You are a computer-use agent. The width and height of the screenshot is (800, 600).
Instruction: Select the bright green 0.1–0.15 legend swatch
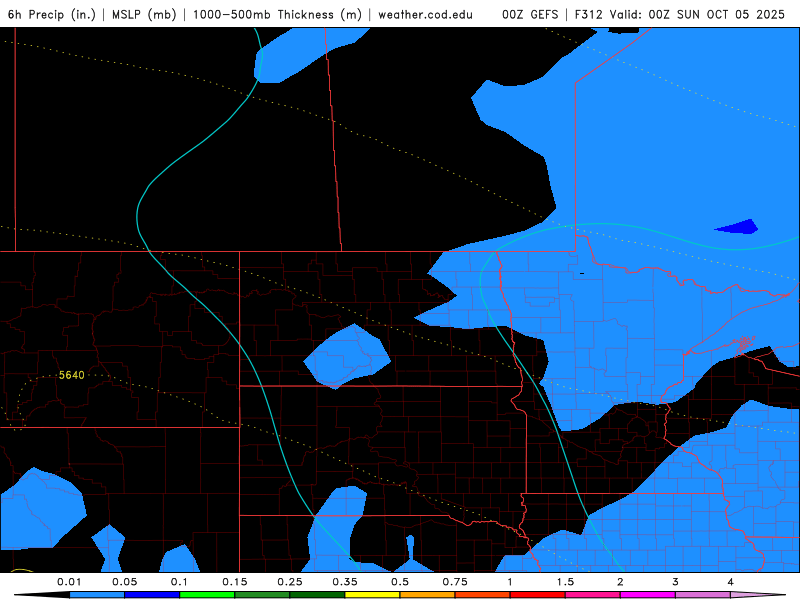point(207,595)
